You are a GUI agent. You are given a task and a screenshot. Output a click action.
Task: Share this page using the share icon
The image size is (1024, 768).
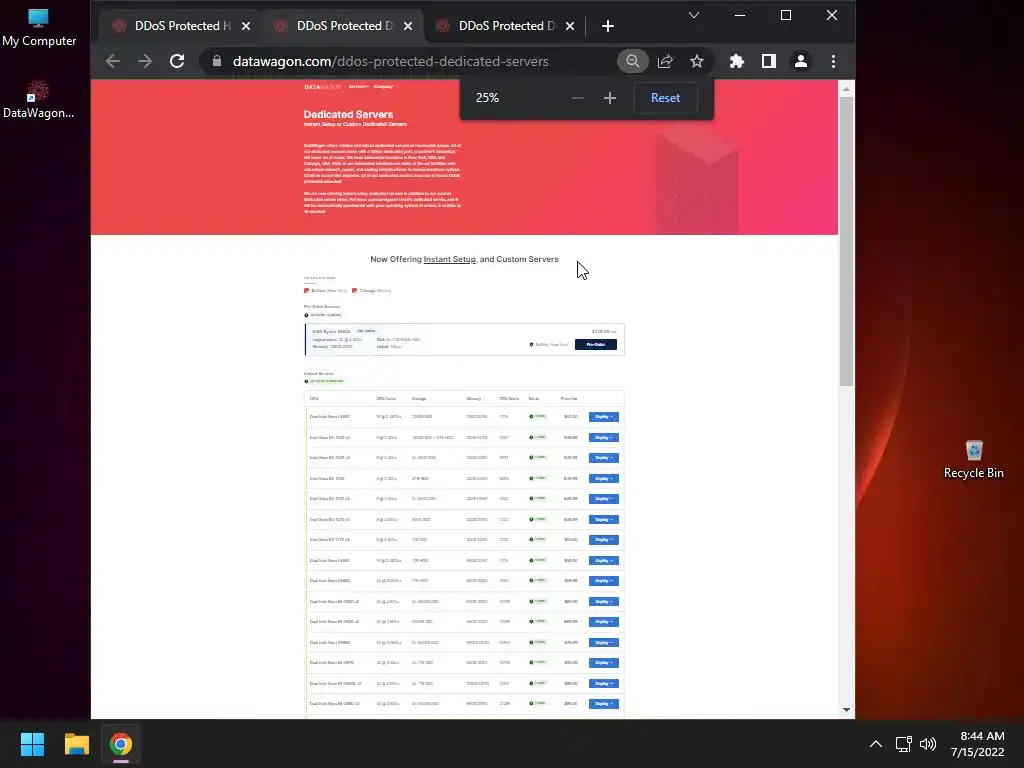(665, 61)
